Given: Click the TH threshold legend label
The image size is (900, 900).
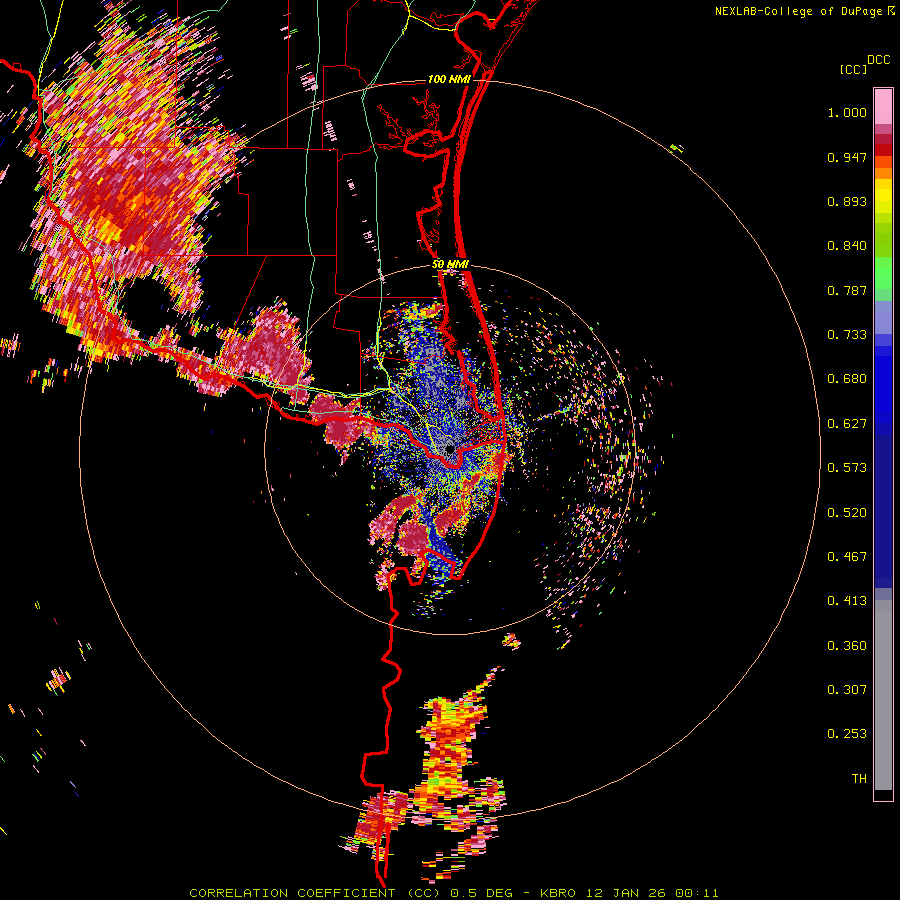Looking at the screenshot, I should [x=859, y=779].
